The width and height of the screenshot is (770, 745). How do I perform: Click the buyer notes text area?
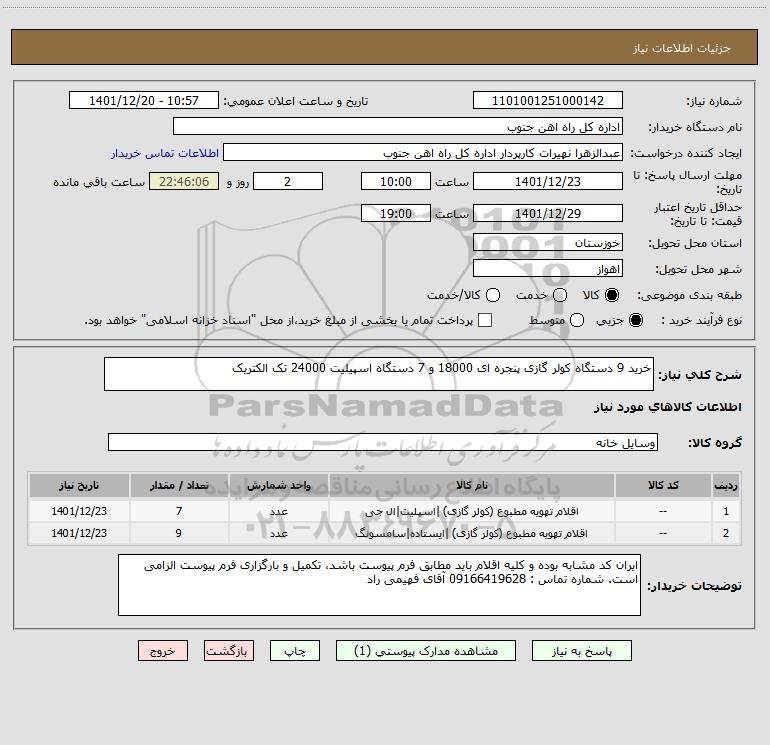point(379,585)
